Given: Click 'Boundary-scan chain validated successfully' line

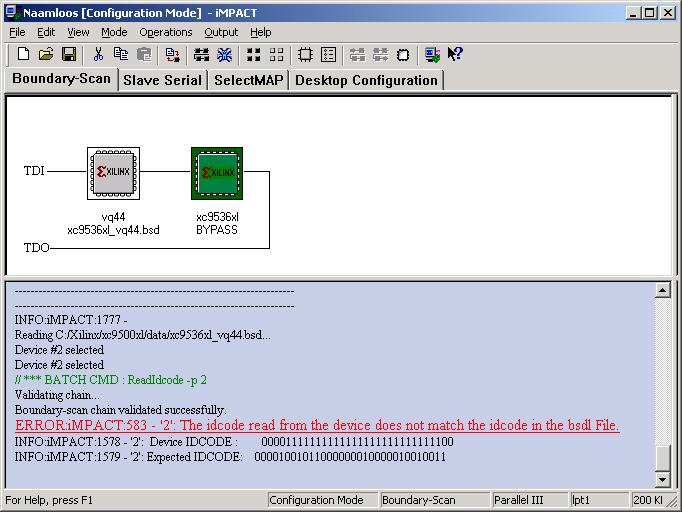Looking at the screenshot, I should [x=120, y=410].
